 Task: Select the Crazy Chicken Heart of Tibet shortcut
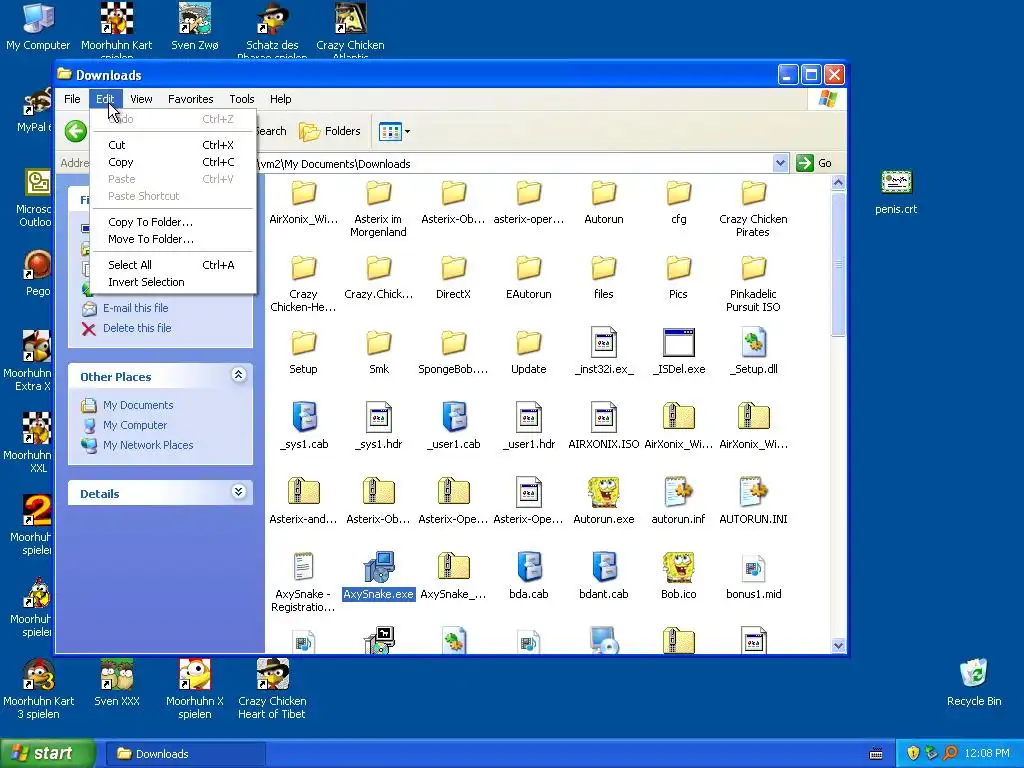click(x=272, y=689)
